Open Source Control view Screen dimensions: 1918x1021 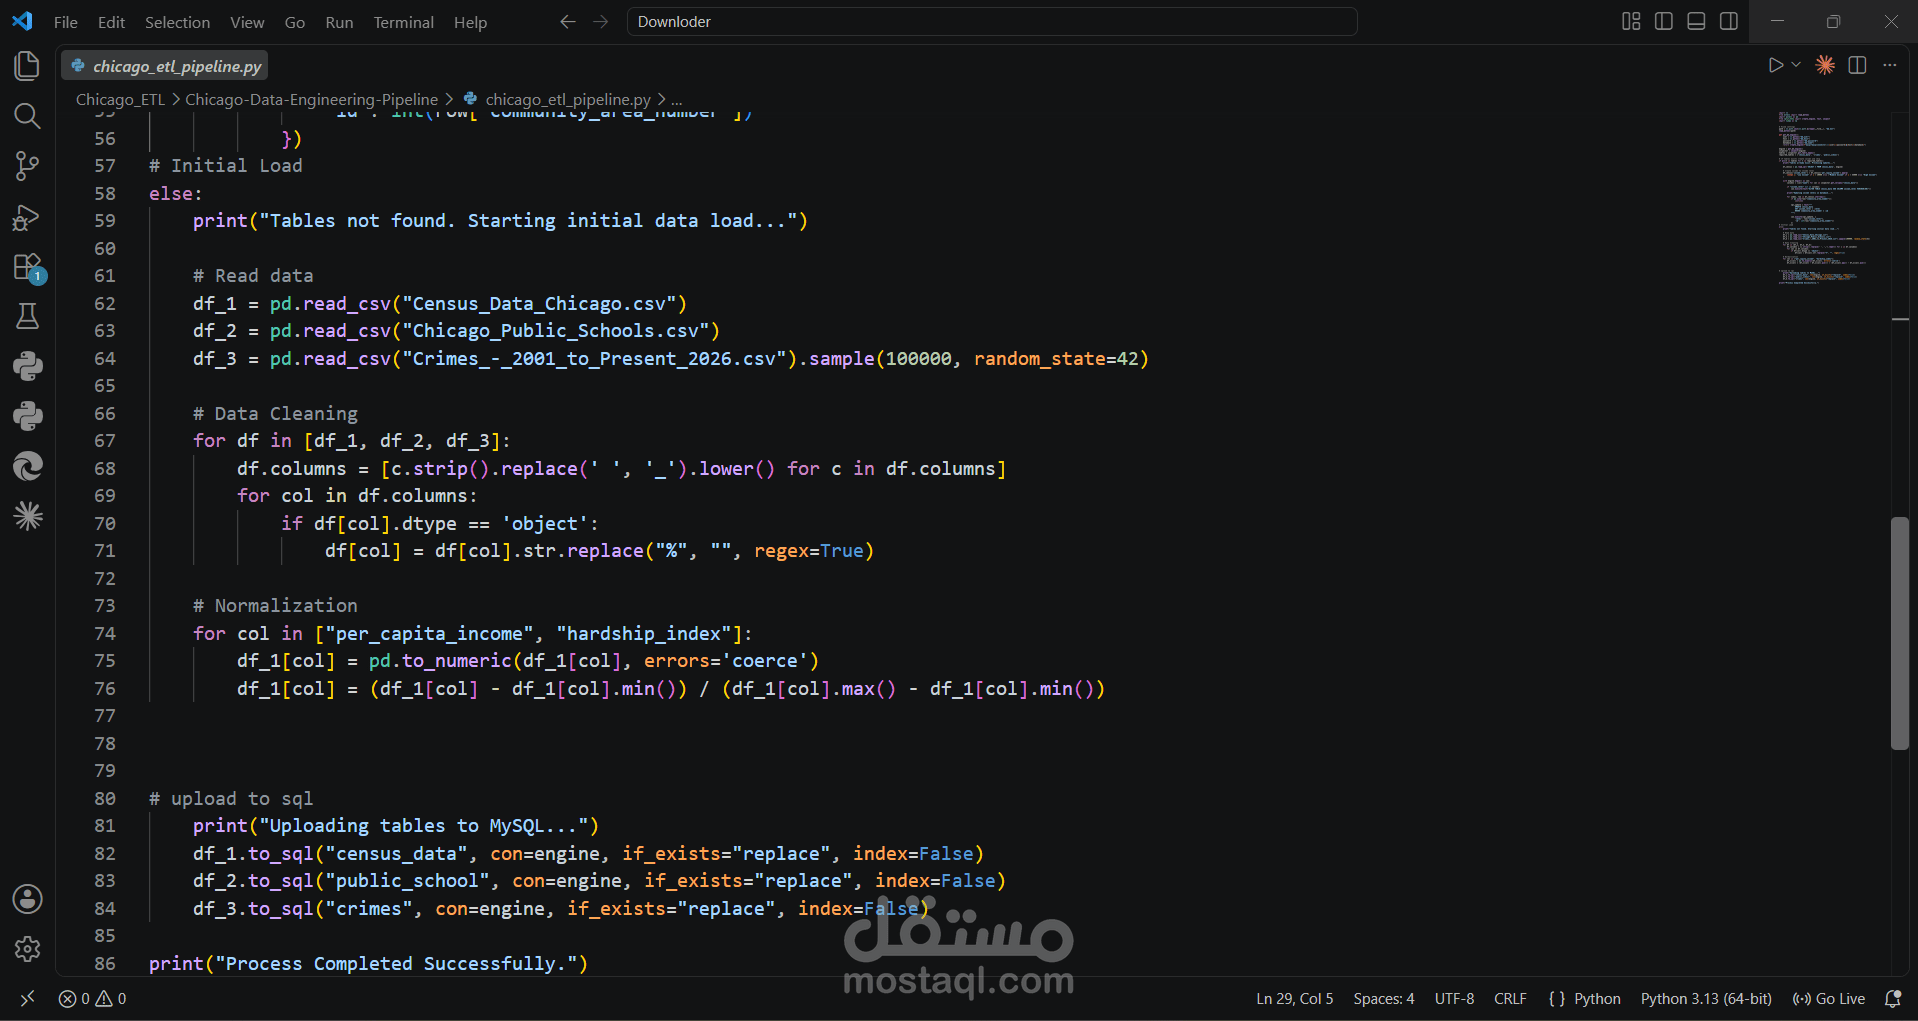(27, 166)
